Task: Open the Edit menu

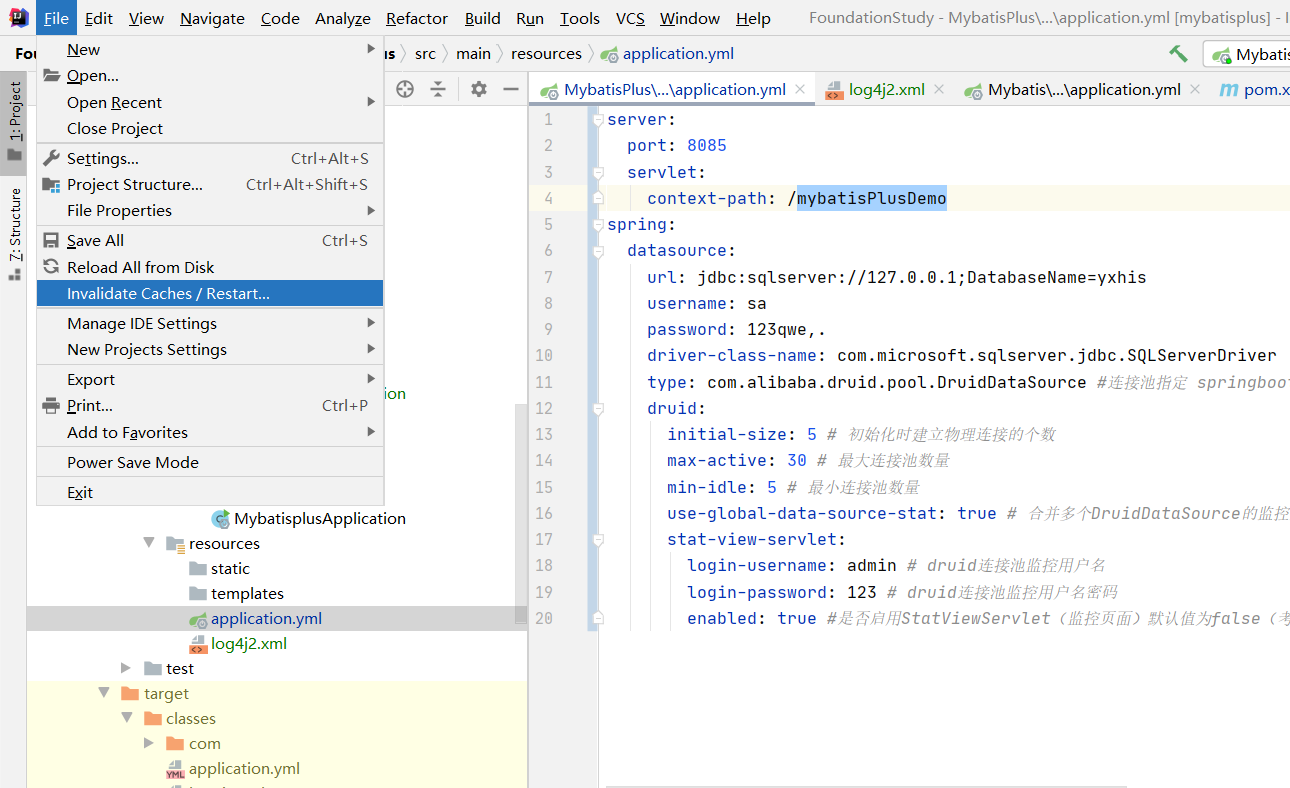Action: point(99,18)
